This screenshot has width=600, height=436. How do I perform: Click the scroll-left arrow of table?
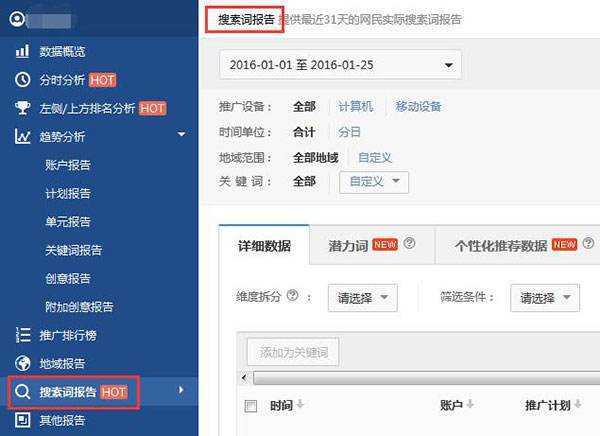[x=245, y=378]
